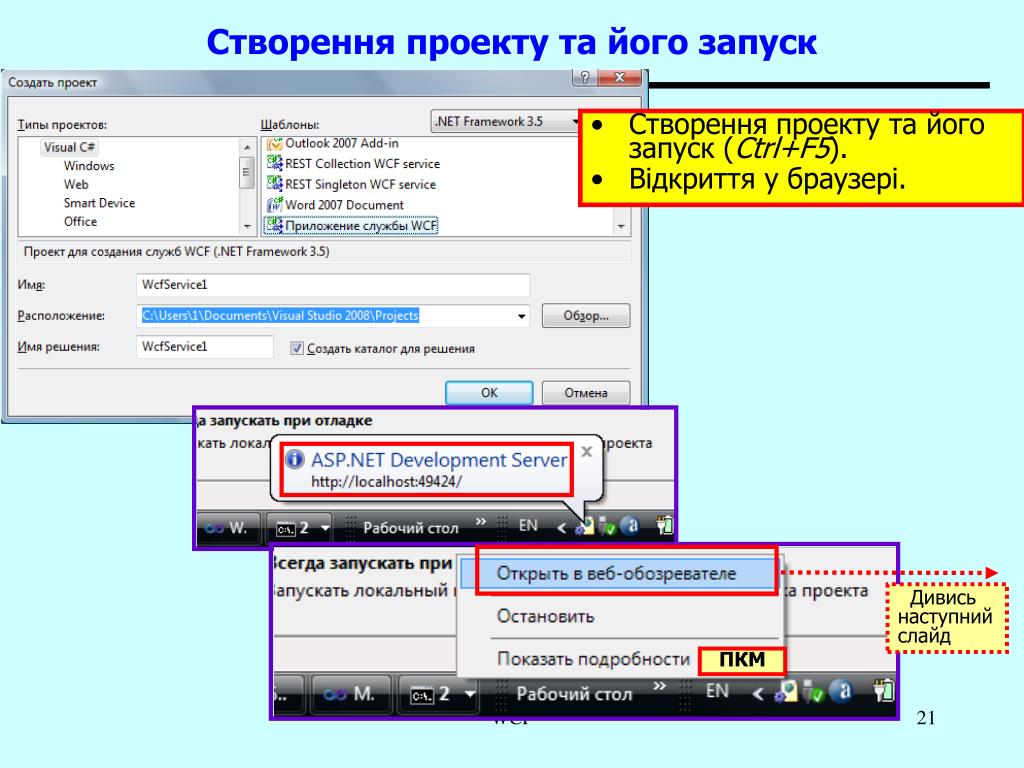Click round blue 'a' tray icon under the balloon

[x=631, y=525]
